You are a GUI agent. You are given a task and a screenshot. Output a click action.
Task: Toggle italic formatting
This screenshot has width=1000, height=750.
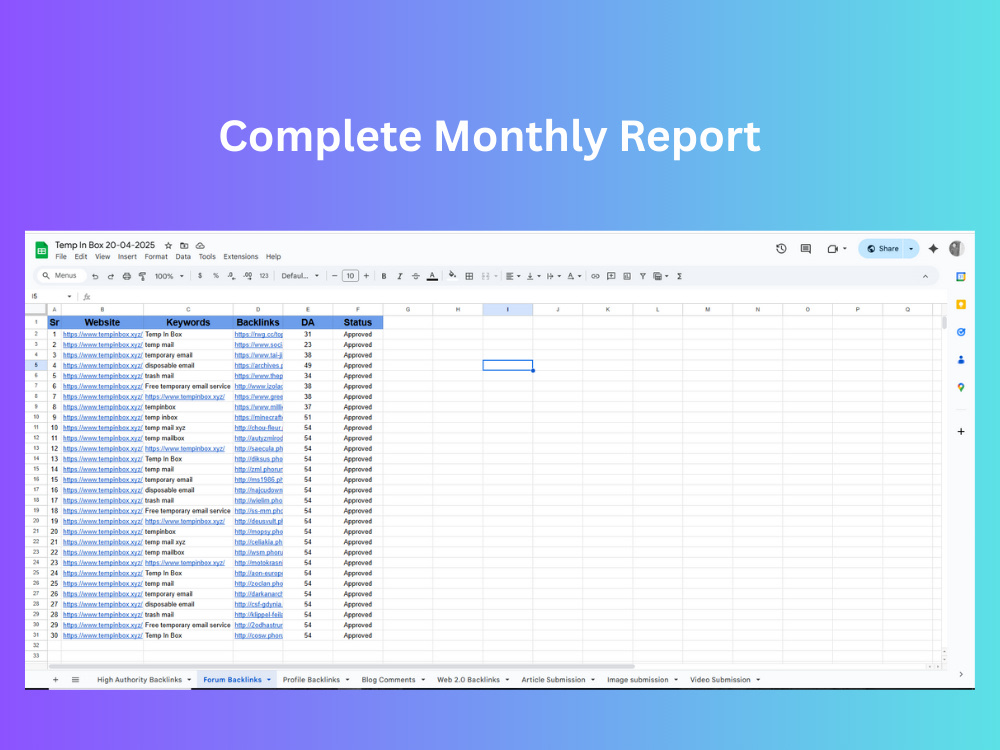(400, 276)
